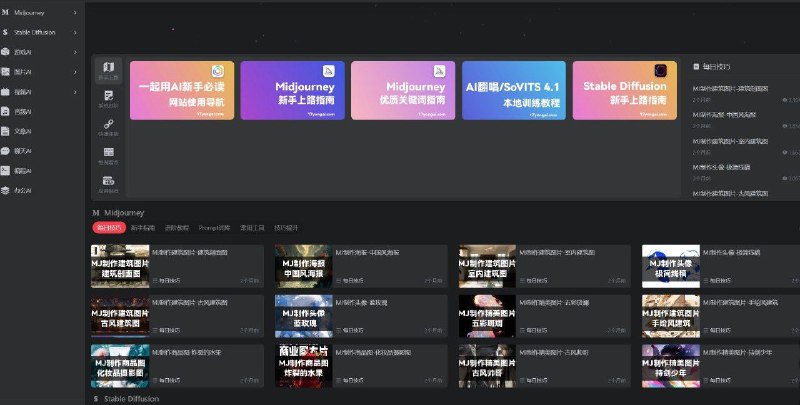Viewport: 800px width, 405px height.
Task: Expand the Stable Diffusion sidebar chevron
Action: (x=75, y=33)
